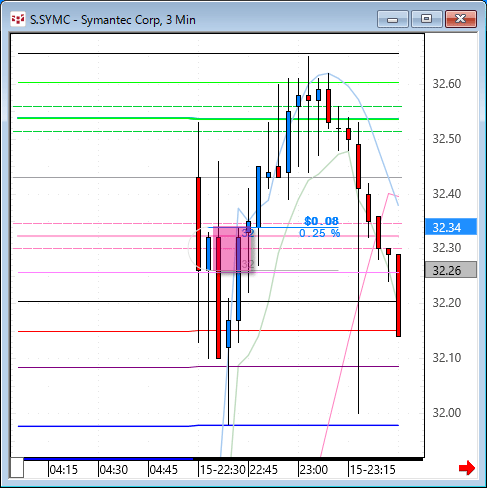Click the $0.08 measurement label
The width and height of the screenshot is (487, 488).
pyautogui.click(x=321, y=221)
